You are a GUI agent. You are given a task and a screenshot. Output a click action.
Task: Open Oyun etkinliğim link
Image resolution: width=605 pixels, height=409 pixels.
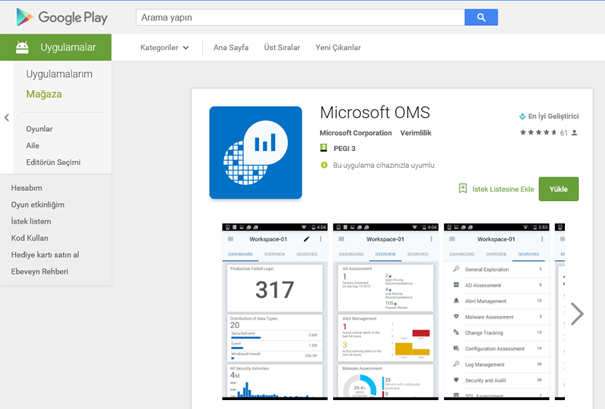37,204
